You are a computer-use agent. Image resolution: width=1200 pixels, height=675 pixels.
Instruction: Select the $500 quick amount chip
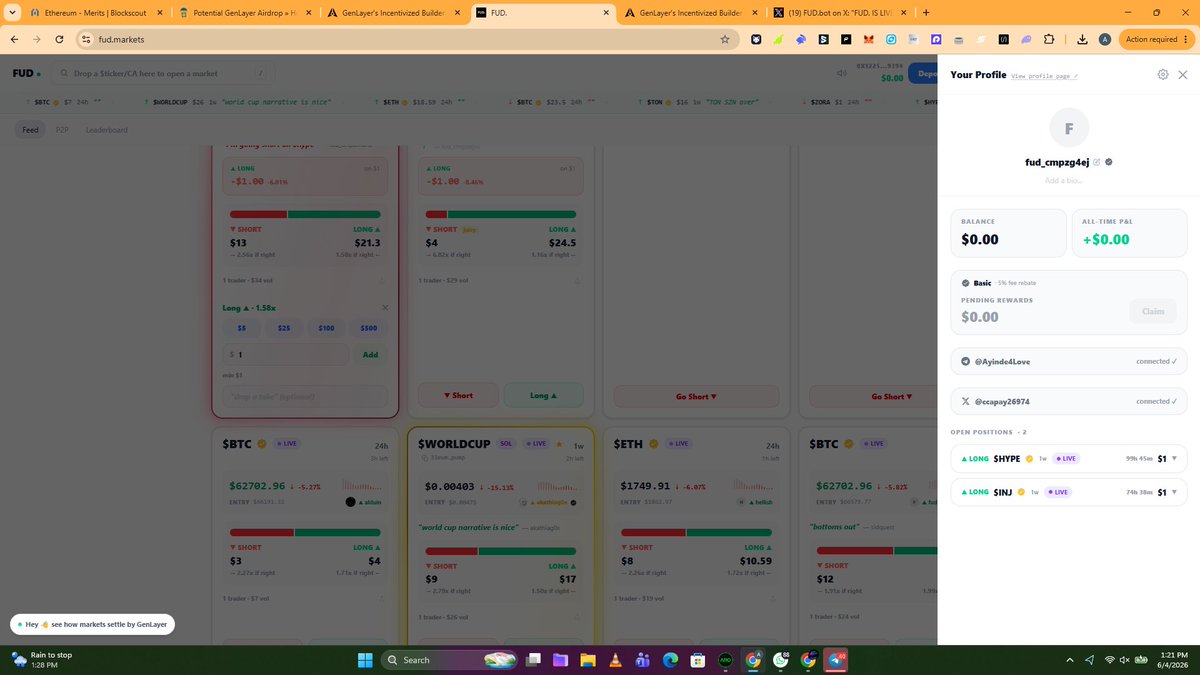369,328
